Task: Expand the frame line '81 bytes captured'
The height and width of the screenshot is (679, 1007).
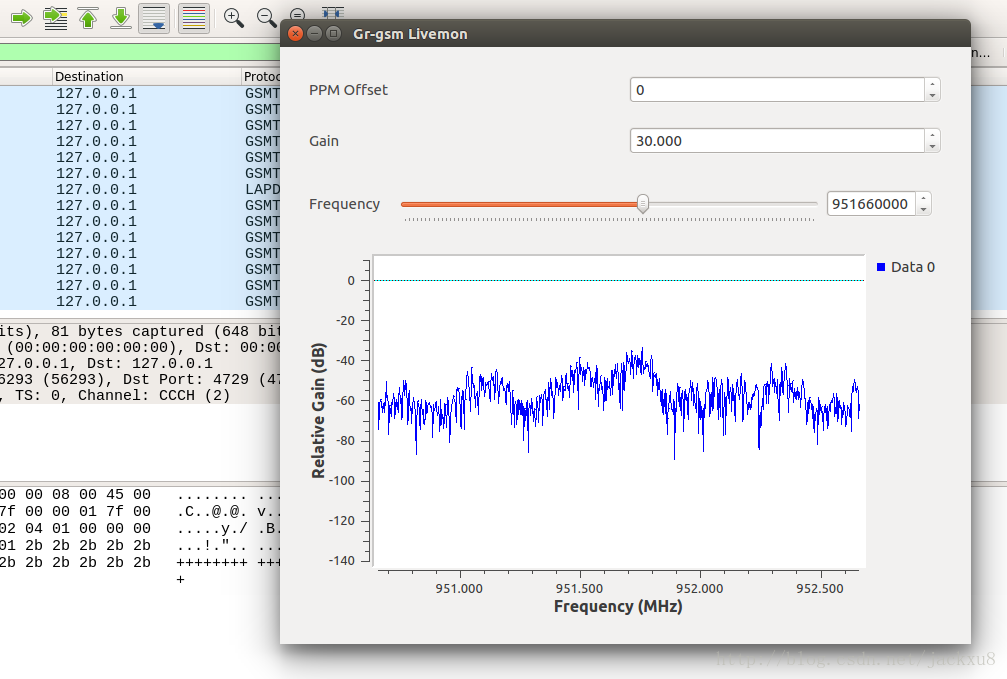Action: pos(140,331)
